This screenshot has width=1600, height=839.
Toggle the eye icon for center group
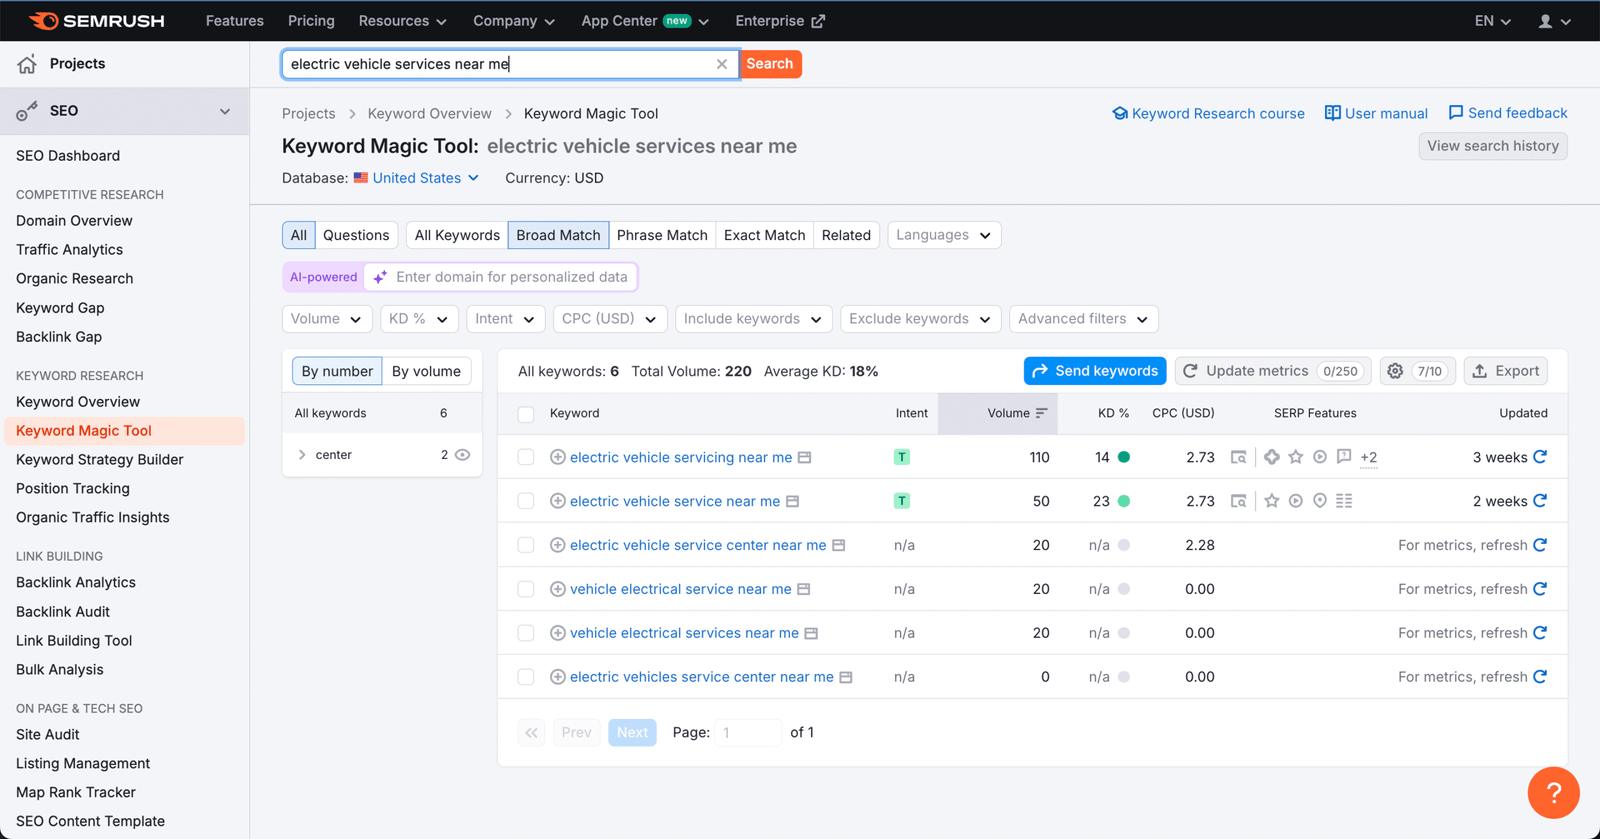coord(462,455)
